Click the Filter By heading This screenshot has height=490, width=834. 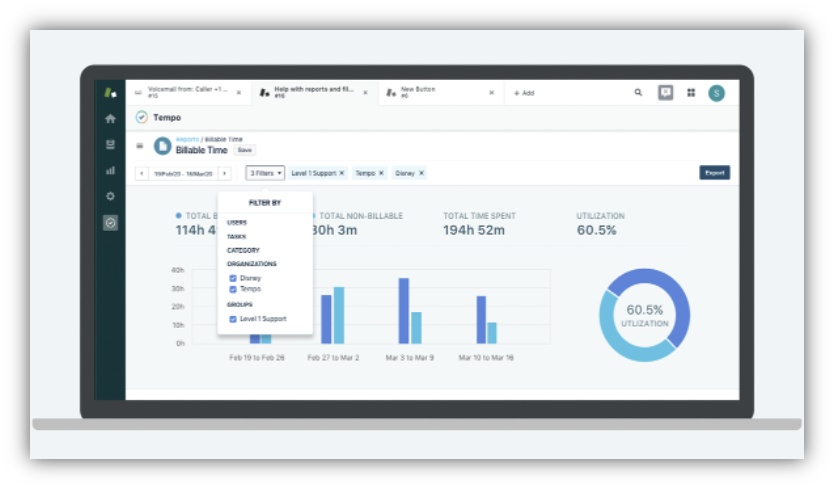[265, 203]
